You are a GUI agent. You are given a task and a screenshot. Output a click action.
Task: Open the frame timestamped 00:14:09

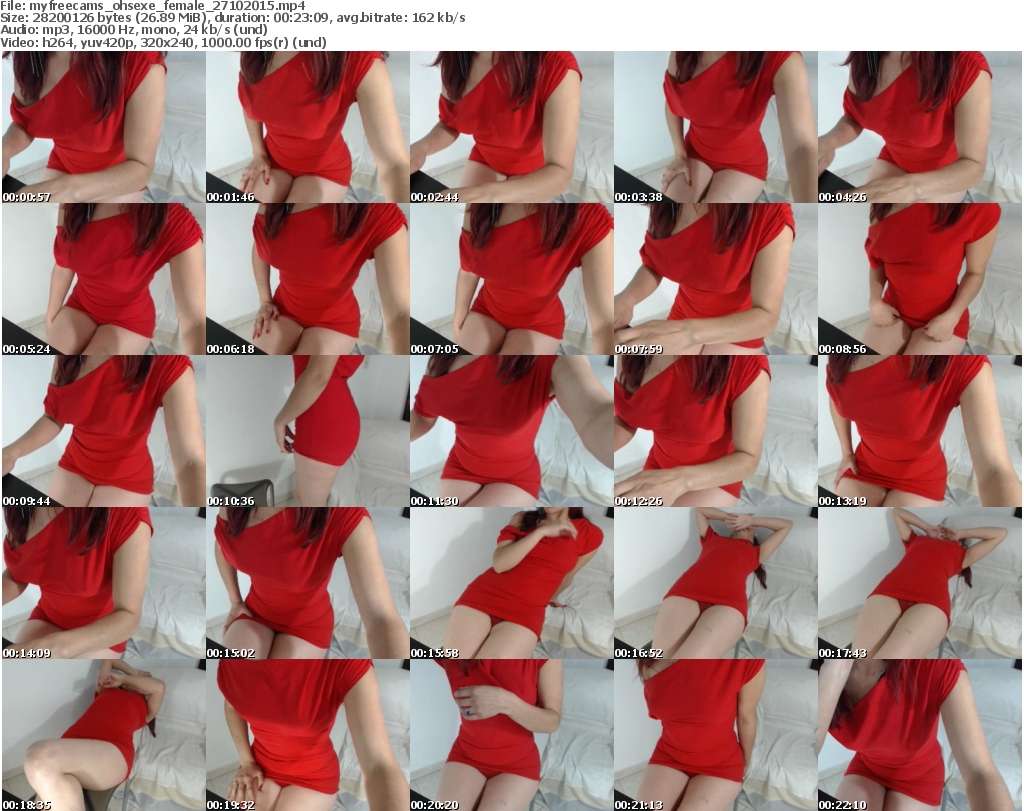click(103, 584)
